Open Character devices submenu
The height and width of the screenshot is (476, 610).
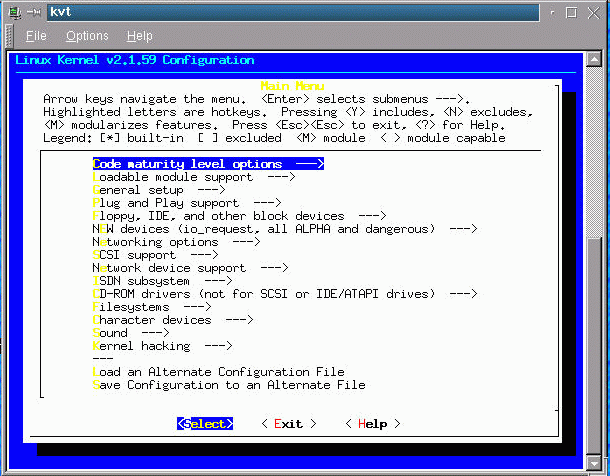tap(173, 320)
